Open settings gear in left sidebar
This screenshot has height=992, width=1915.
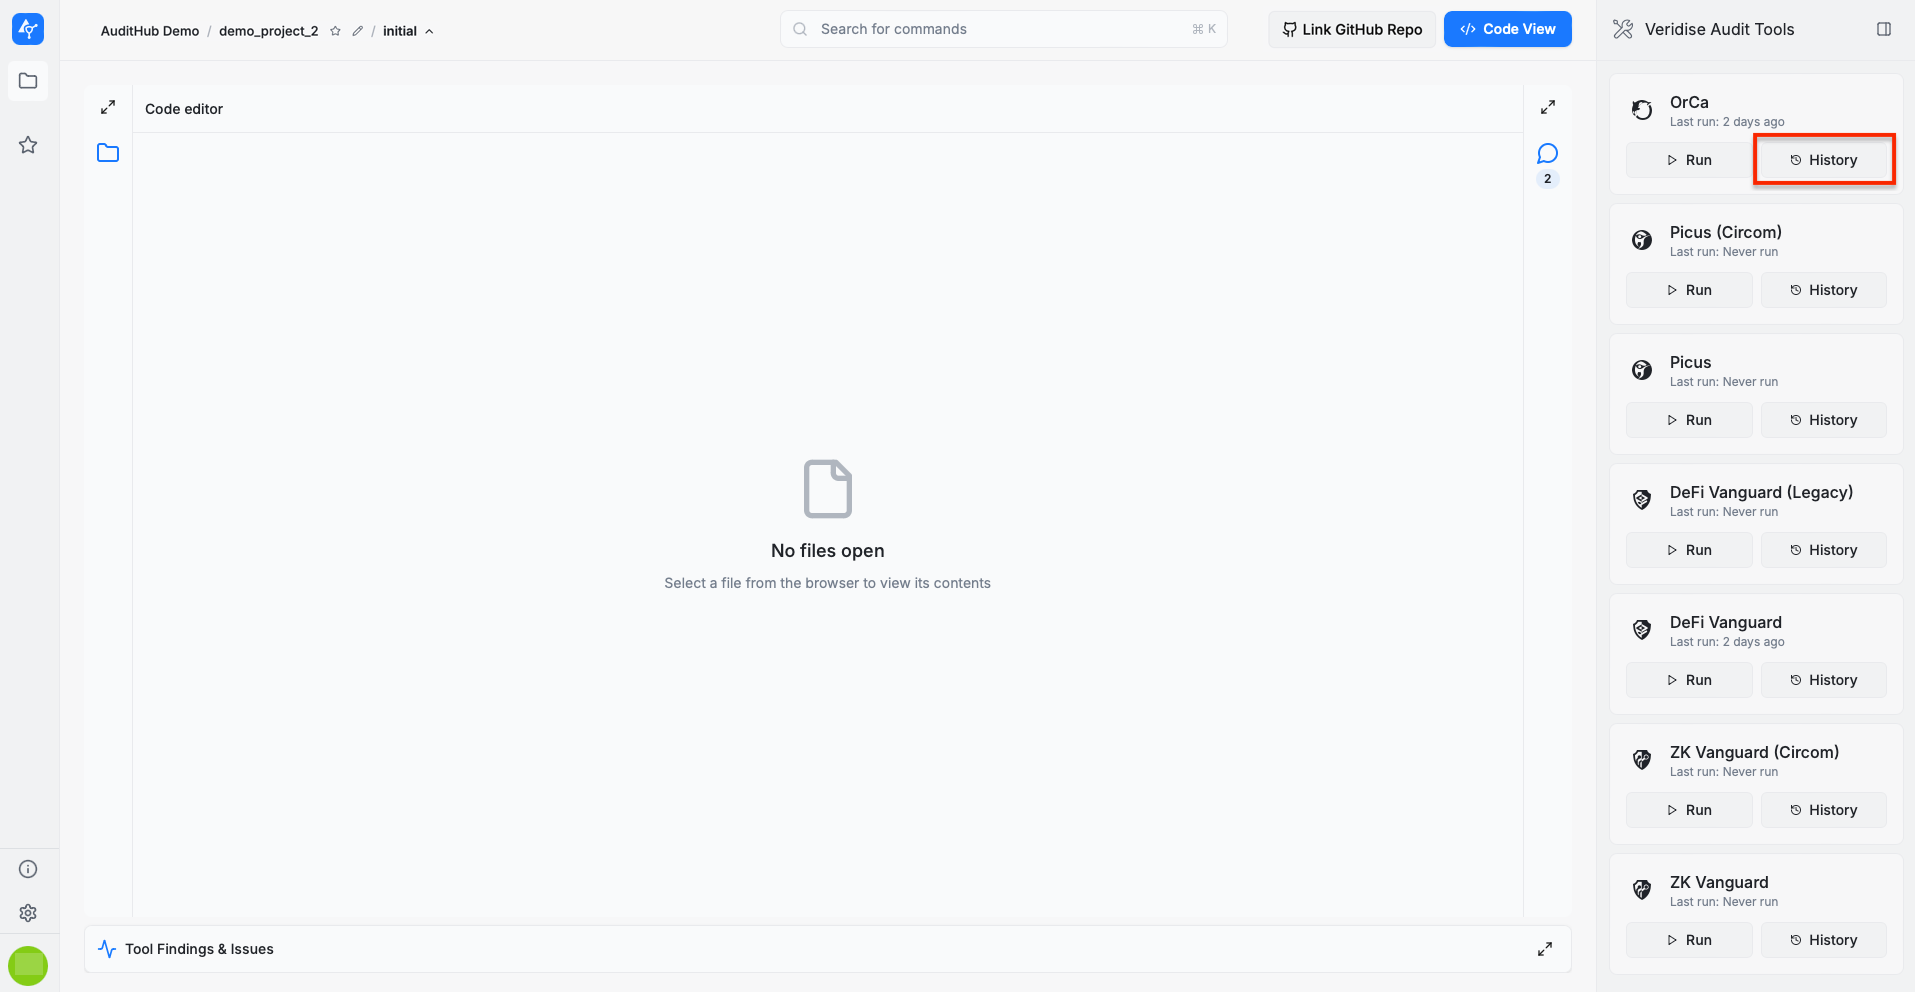point(28,913)
